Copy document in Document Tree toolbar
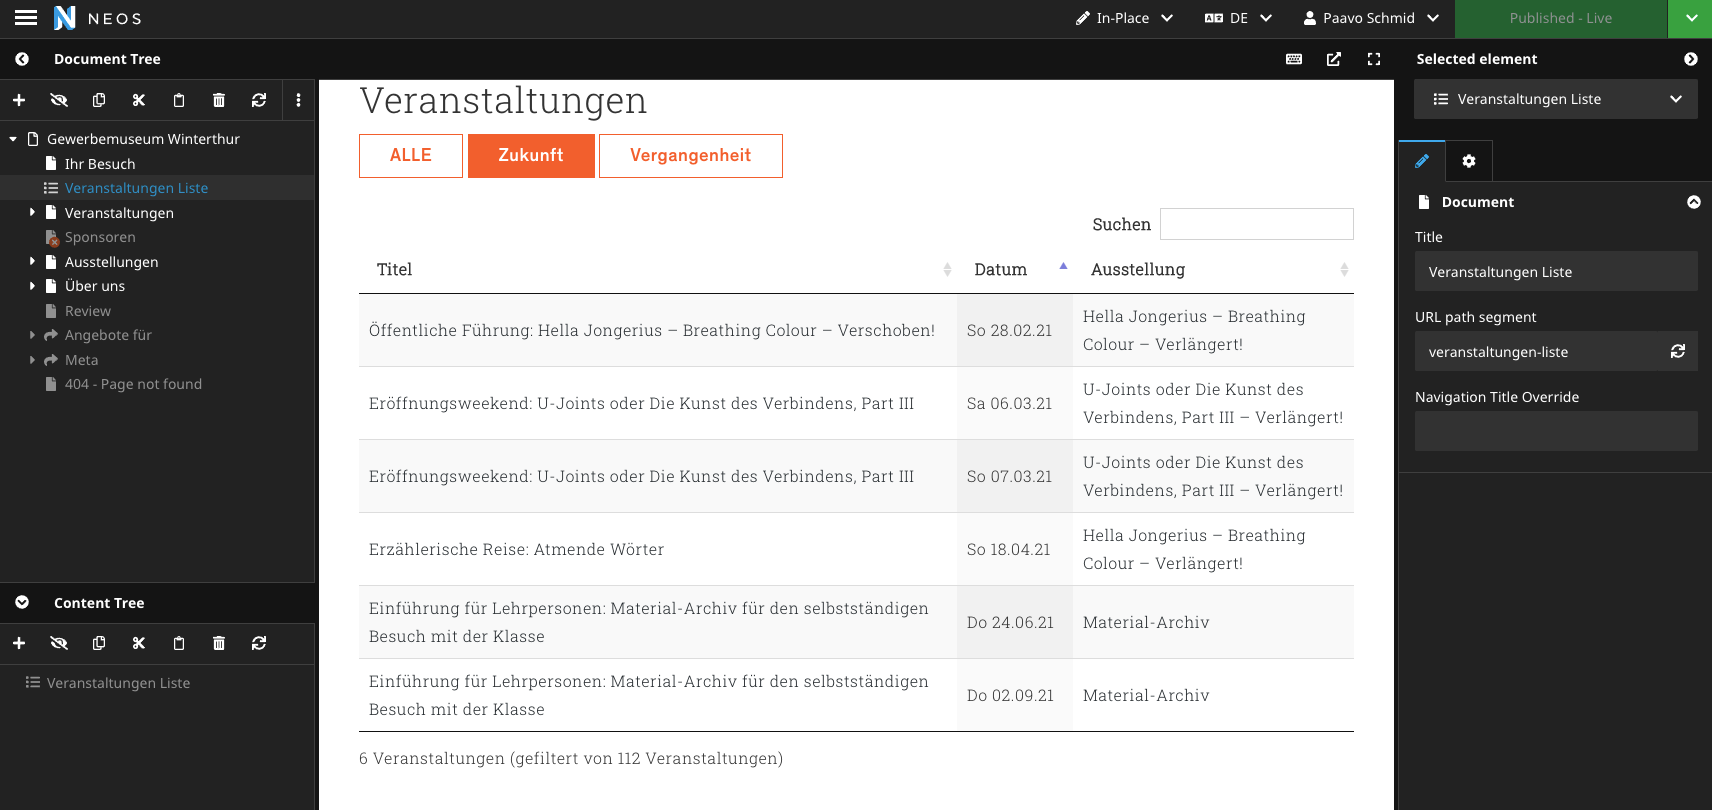Viewport: 1712px width, 810px height. (99, 100)
